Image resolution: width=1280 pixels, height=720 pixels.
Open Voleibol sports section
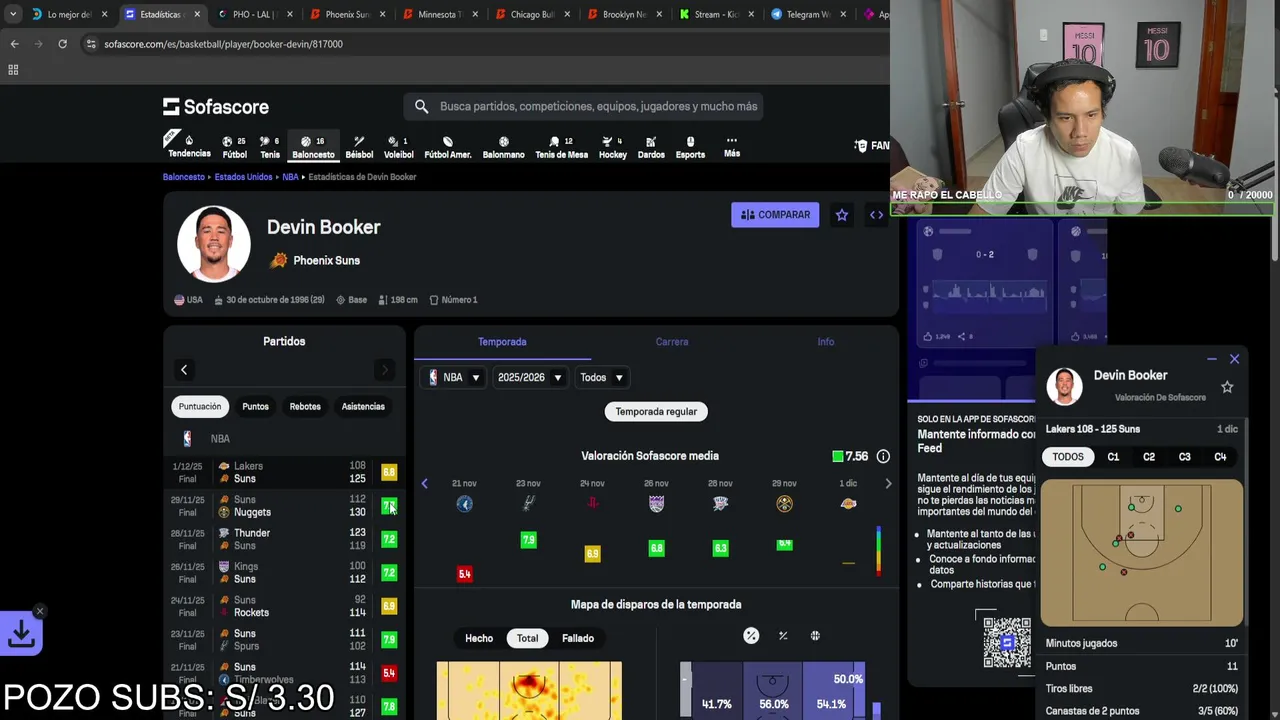(x=398, y=147)
